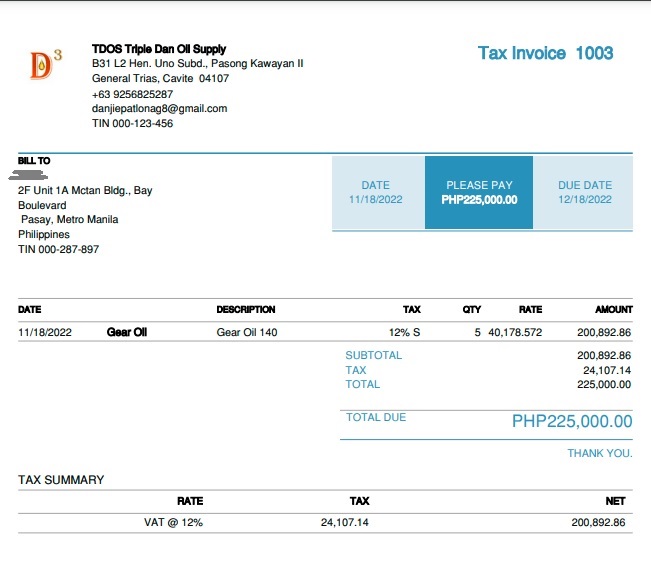This screenshot has height=577, width=651.
Task: Click the AMOUNT column header
Action: pos(613,310)
